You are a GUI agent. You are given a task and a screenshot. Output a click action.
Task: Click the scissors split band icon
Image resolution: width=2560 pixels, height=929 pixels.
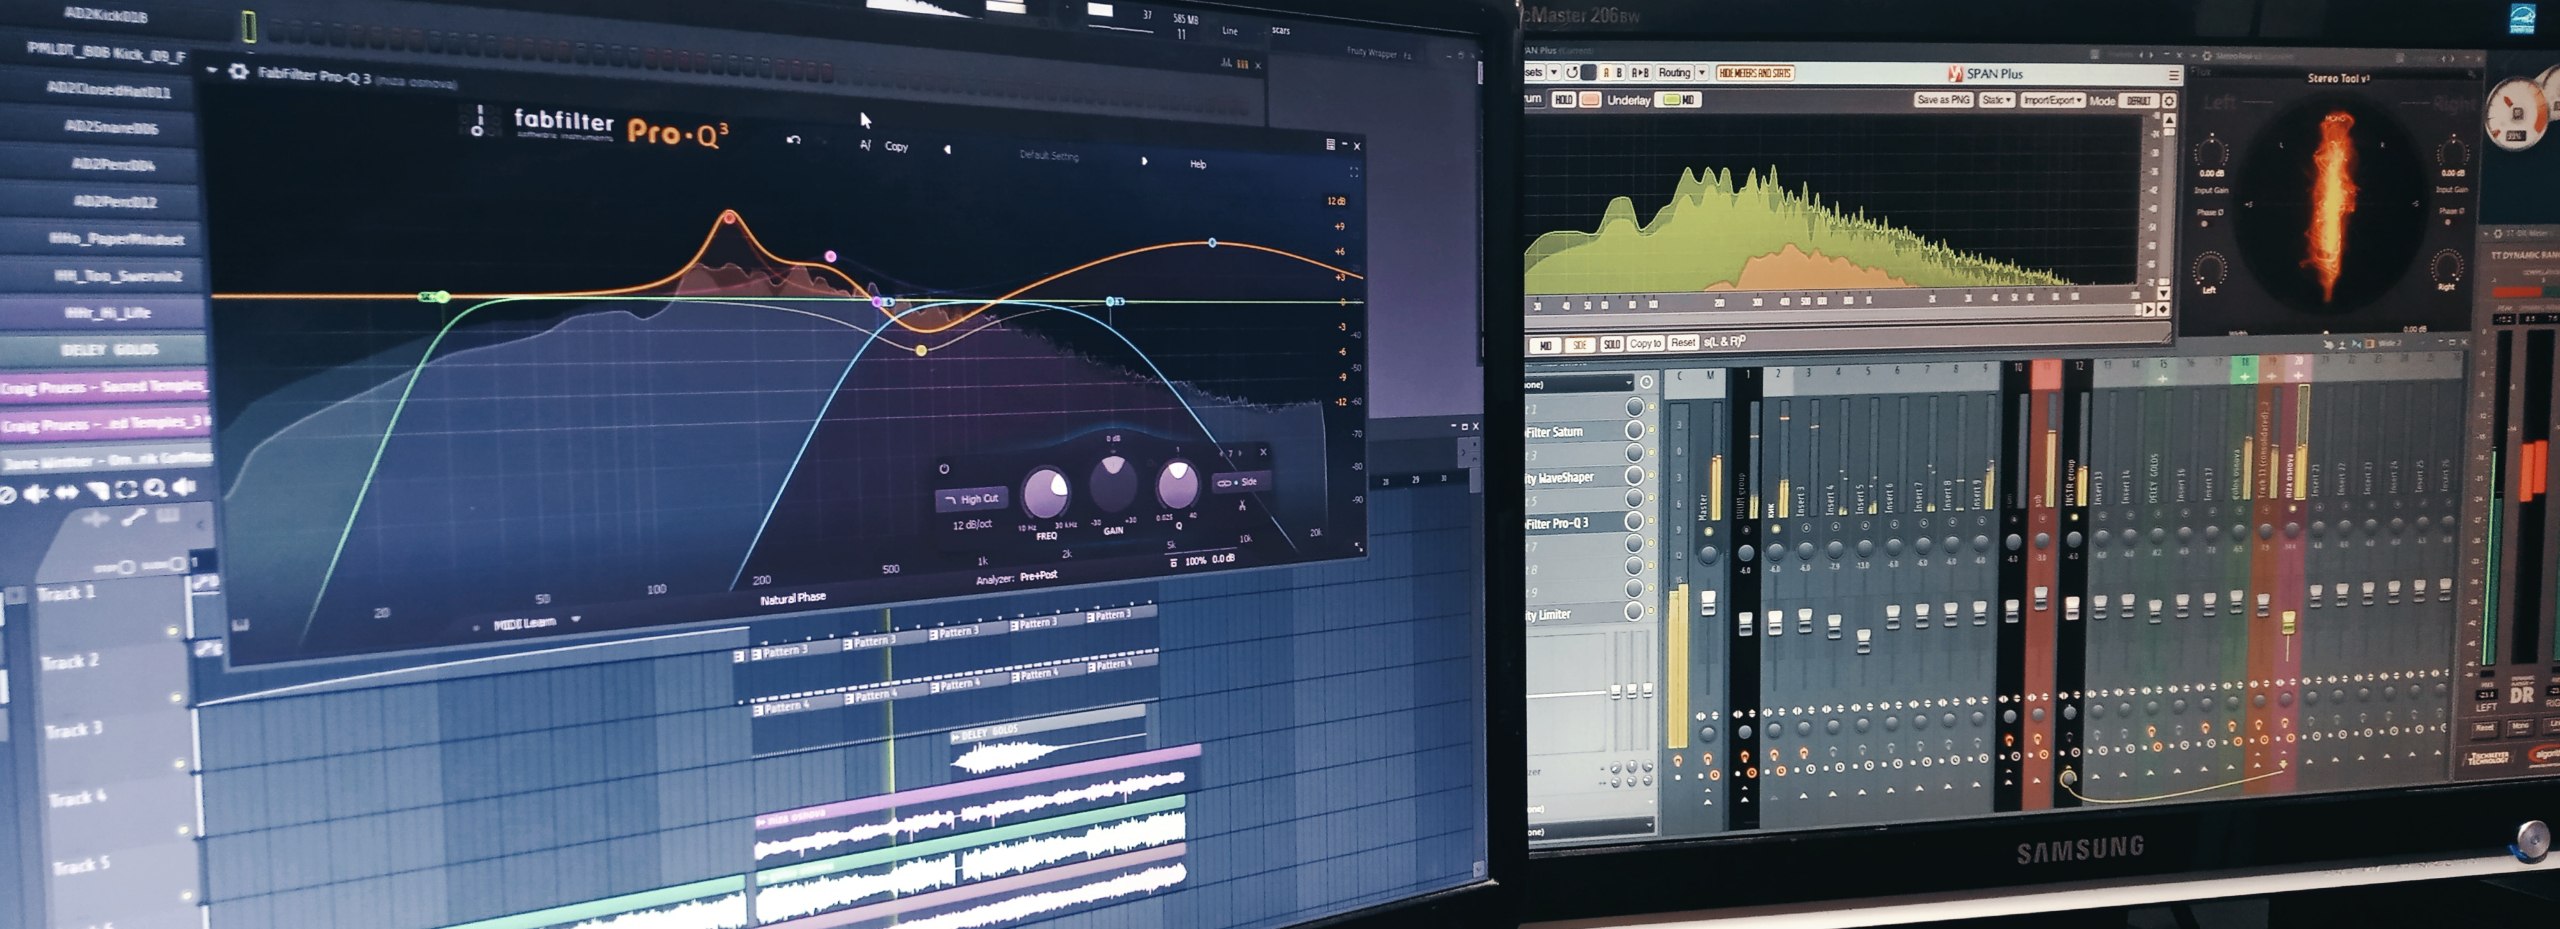click(x=1242, y=505)
